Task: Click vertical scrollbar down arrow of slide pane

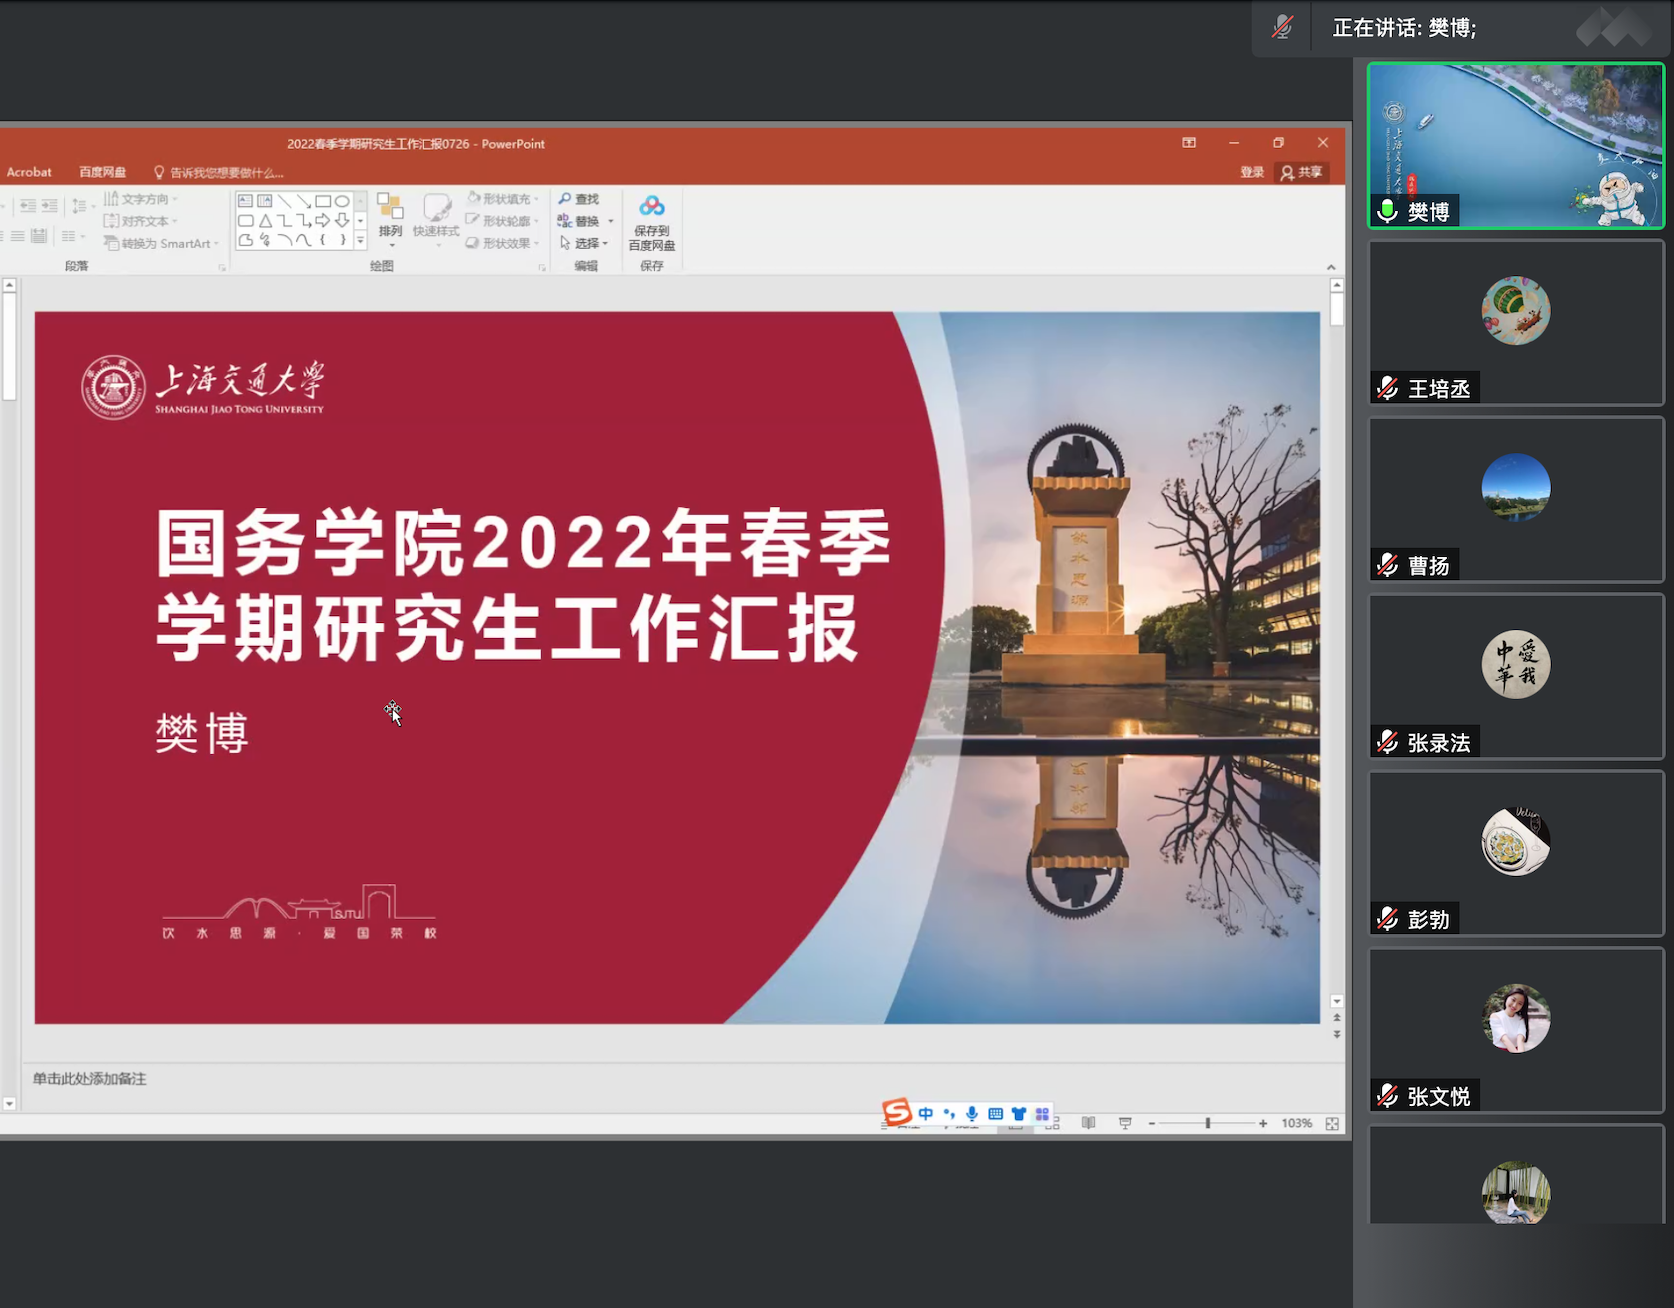Action: (1337, 1001)
